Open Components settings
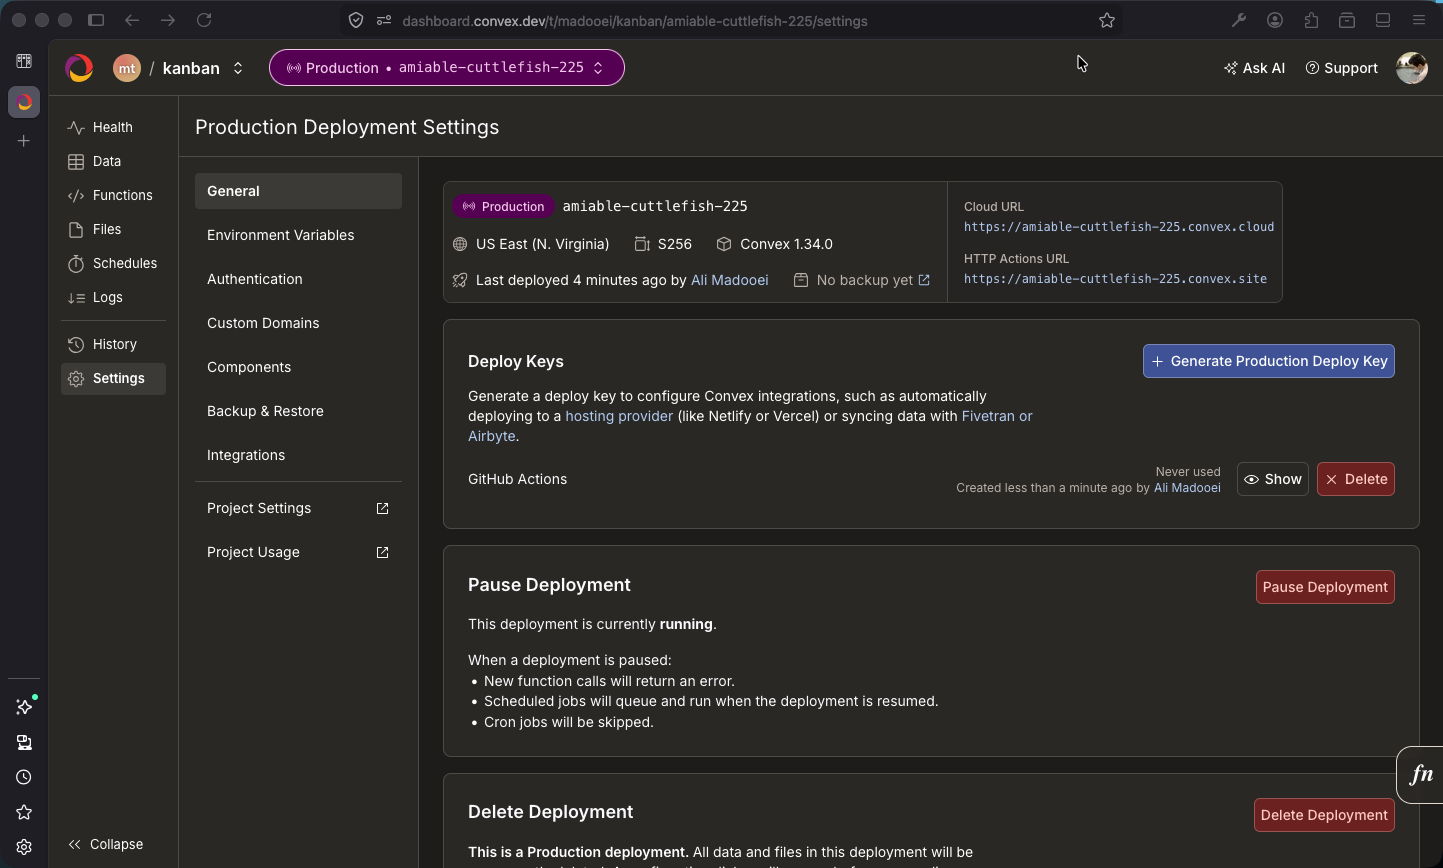Image resolution: width=1443 pixels, height=868 pixels. 298,367
